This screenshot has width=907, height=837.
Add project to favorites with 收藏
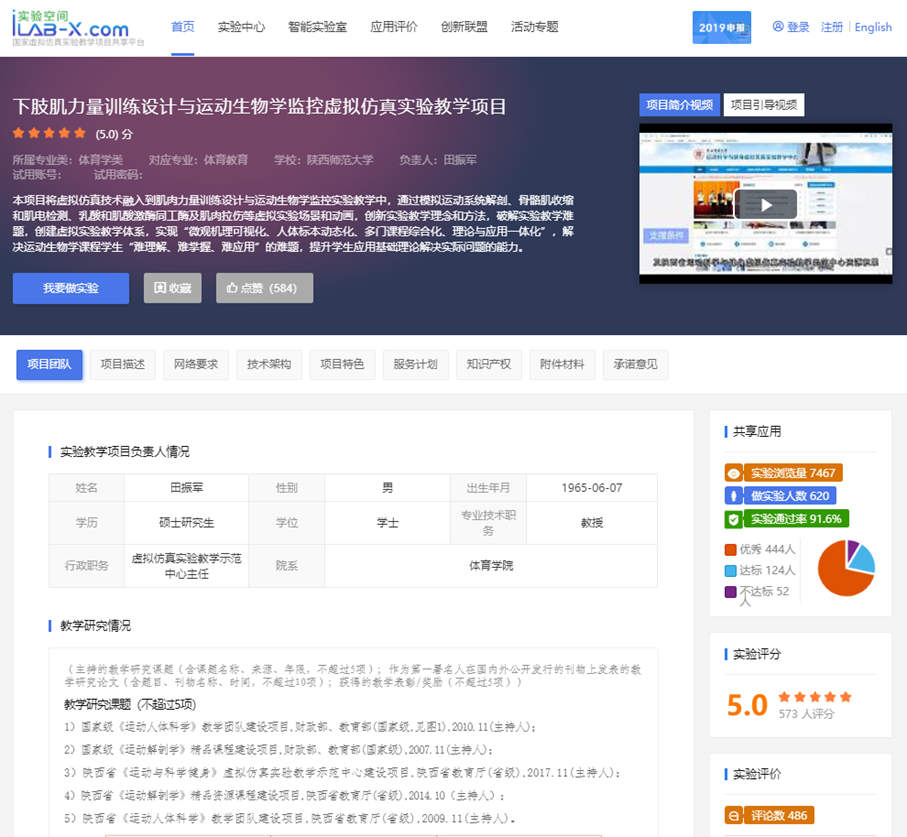tap(172, 288)
